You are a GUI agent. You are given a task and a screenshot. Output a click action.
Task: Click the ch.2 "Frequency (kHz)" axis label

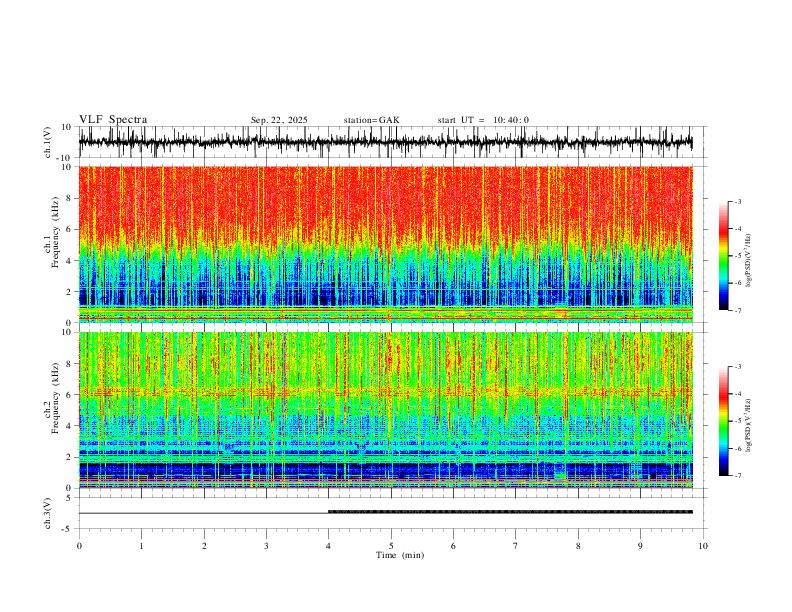56,397
